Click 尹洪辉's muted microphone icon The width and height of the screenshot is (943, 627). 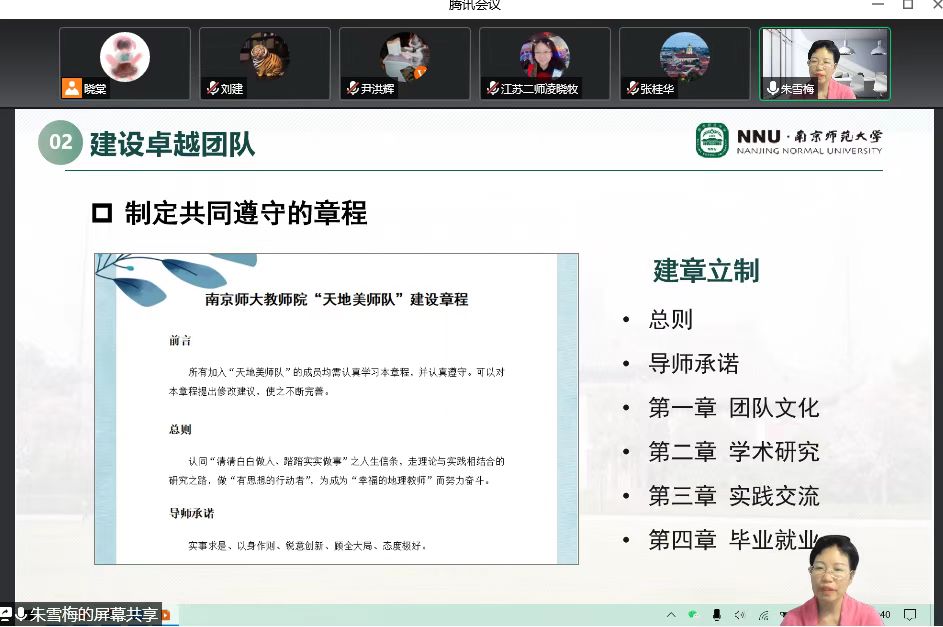click(x=352, y=89)
